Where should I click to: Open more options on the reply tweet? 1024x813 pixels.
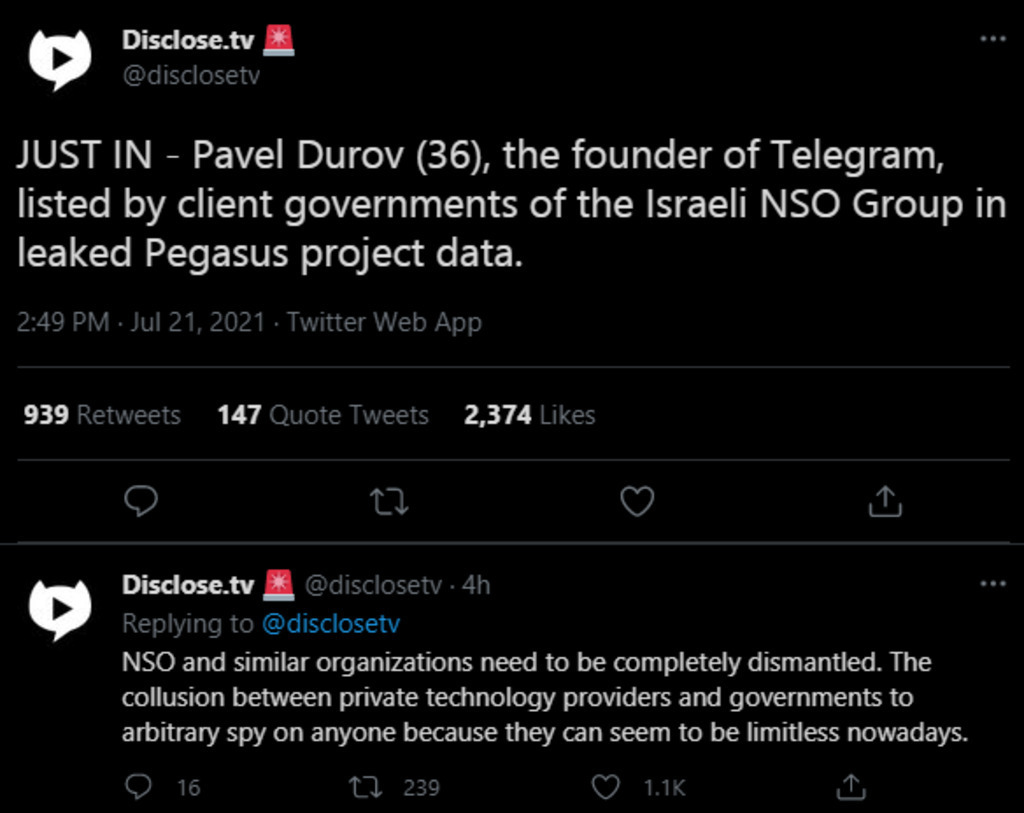[x=992, y=584]
